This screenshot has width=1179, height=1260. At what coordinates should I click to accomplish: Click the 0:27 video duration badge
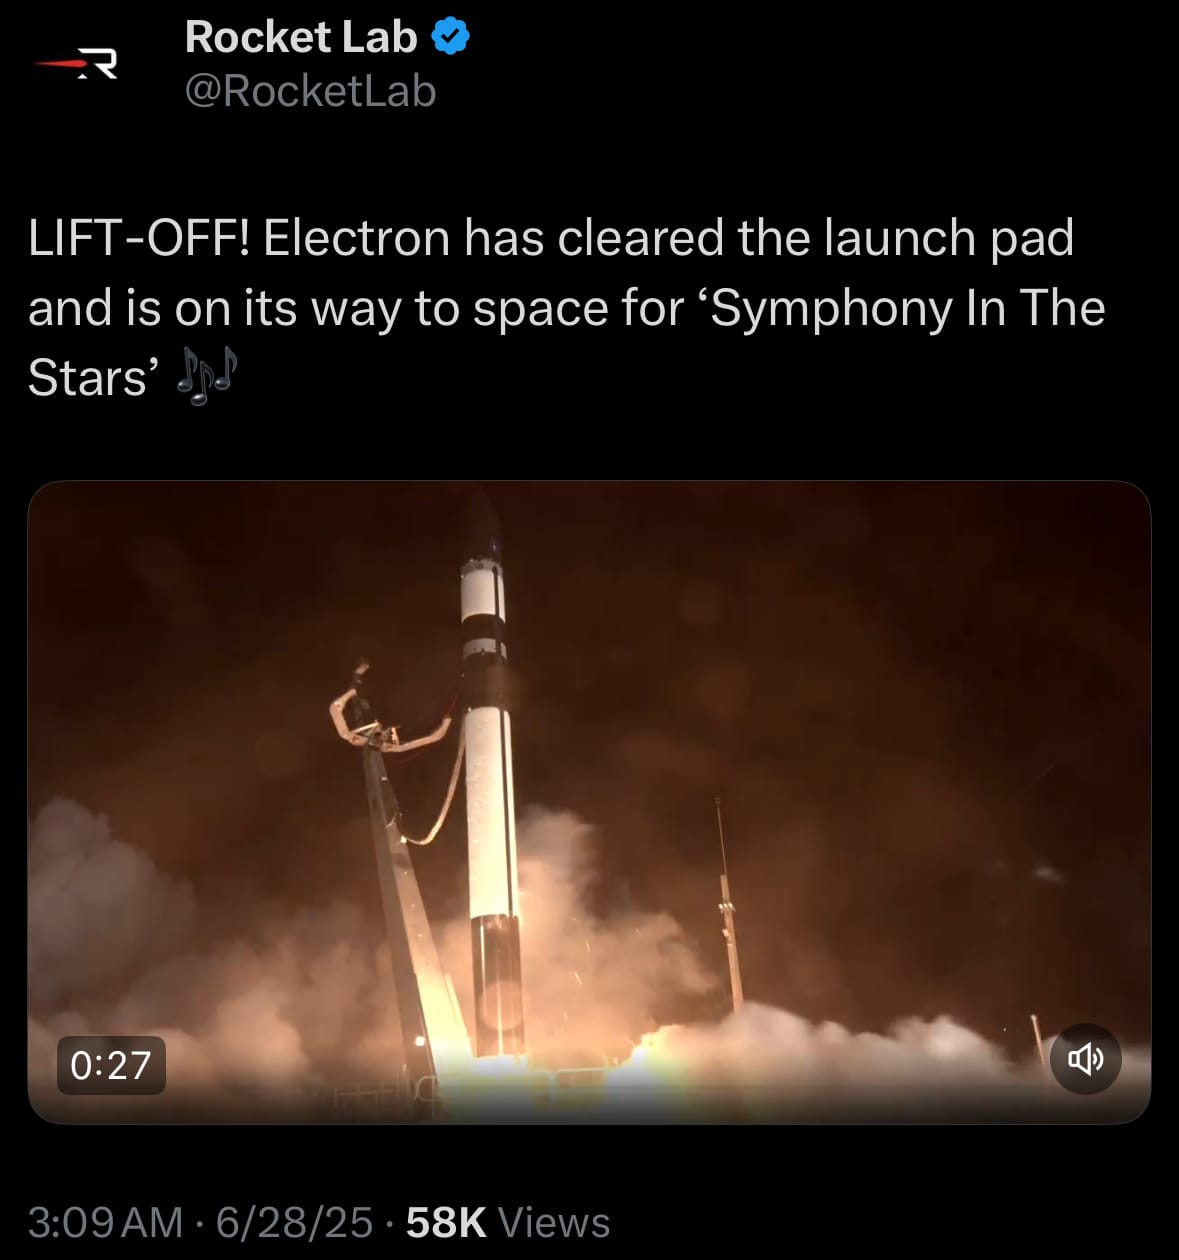pyautogui.click(x=111, y=1065)
